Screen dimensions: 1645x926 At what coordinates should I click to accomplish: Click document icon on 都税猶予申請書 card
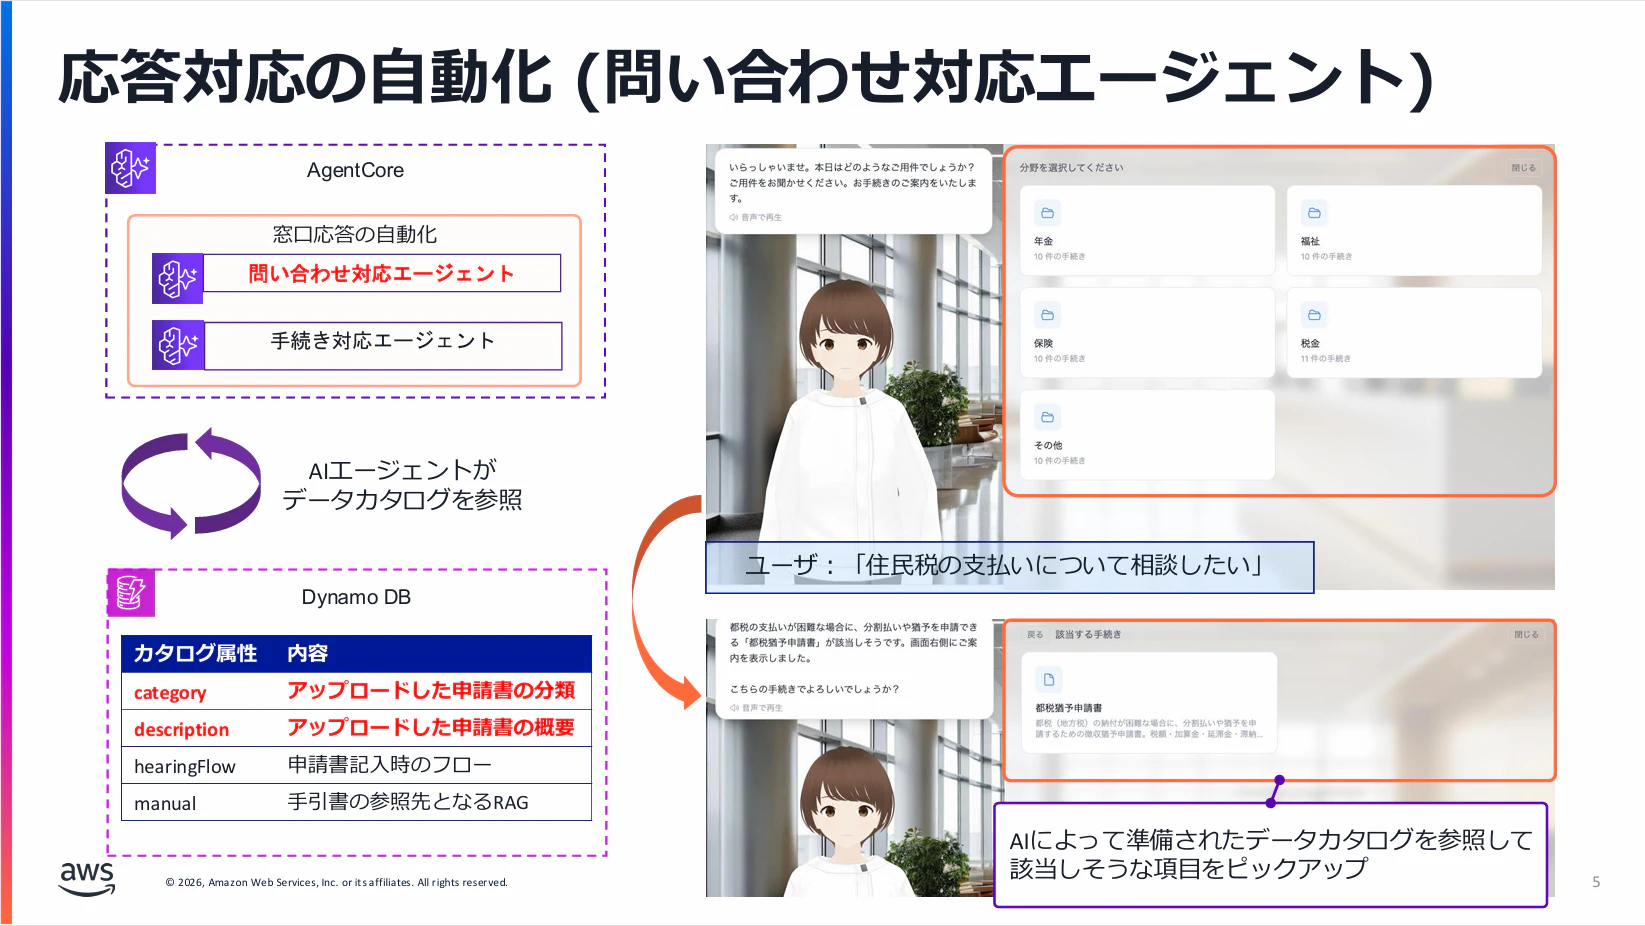(x=1049, y=680)
